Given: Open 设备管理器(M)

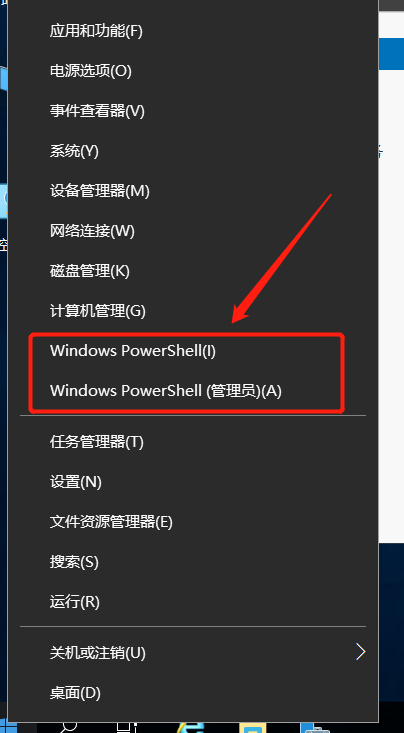Looking at the screenshot, I should 193,191.
